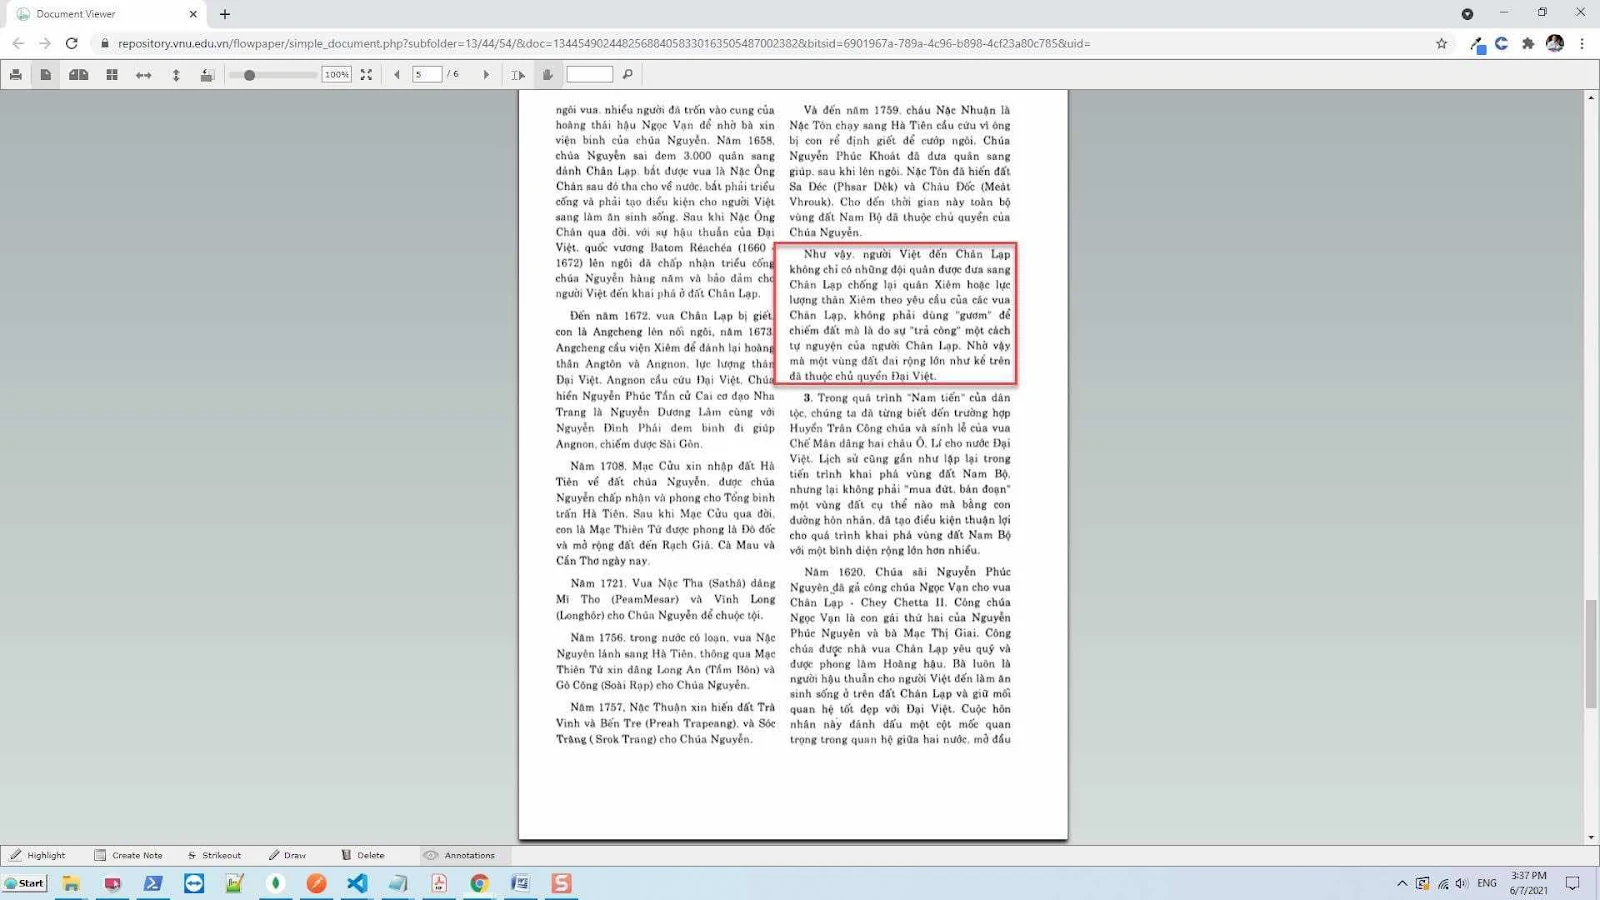Bookmark this page with star icon

tap(1441, 43)
